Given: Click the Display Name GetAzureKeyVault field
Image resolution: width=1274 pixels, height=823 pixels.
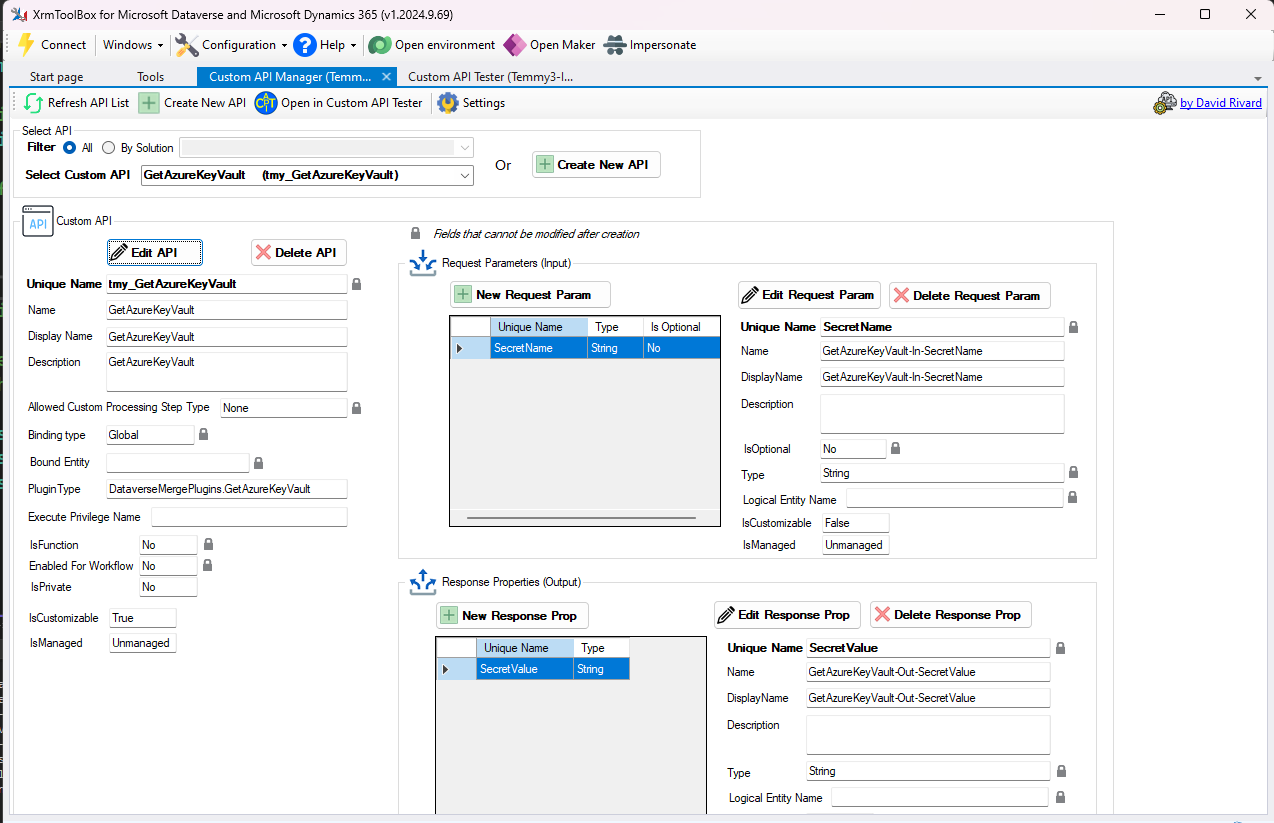Looking at the screenshot, I should click(227, 337).
